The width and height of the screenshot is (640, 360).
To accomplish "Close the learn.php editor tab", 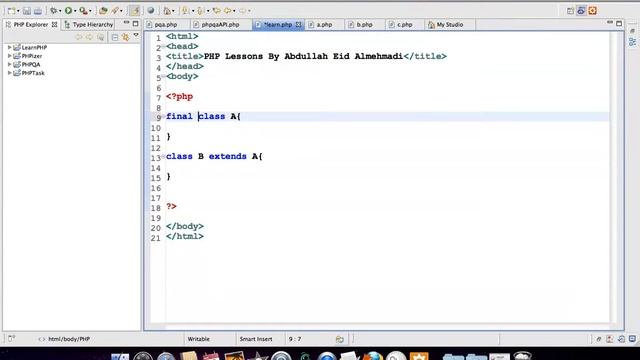I will pos(298,24).
